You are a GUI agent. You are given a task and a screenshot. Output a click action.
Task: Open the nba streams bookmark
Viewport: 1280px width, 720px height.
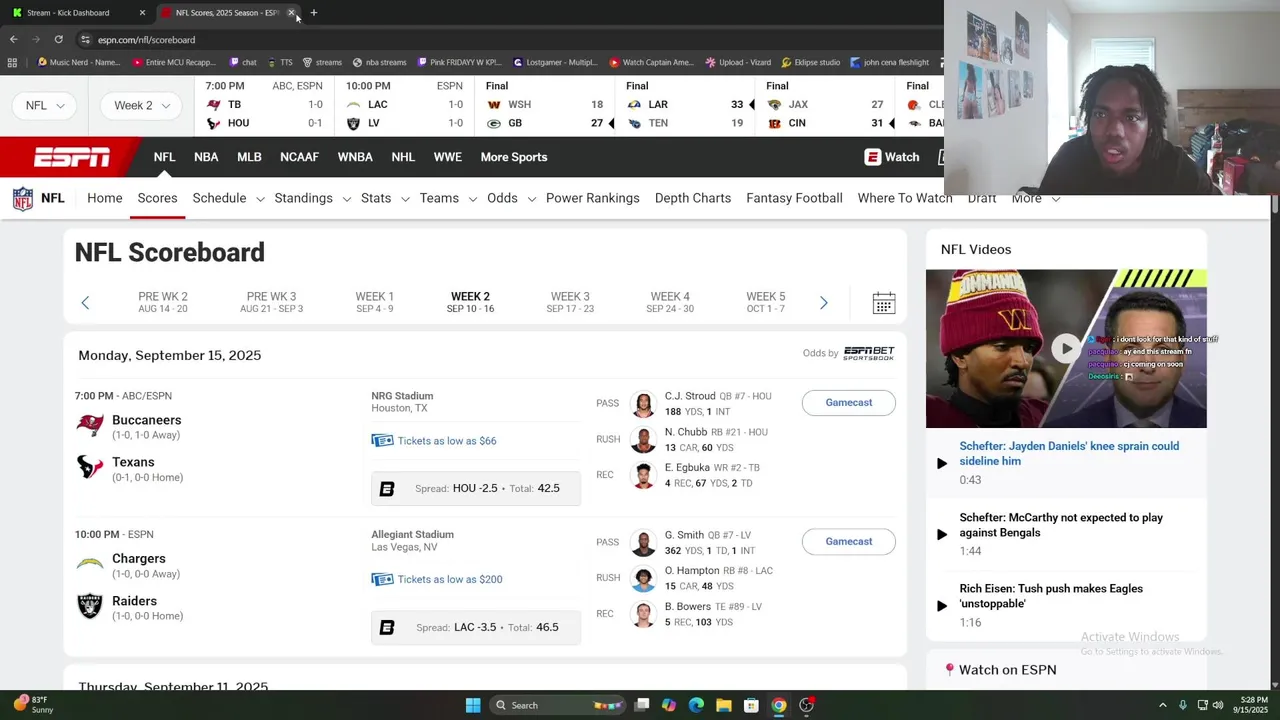379,62
